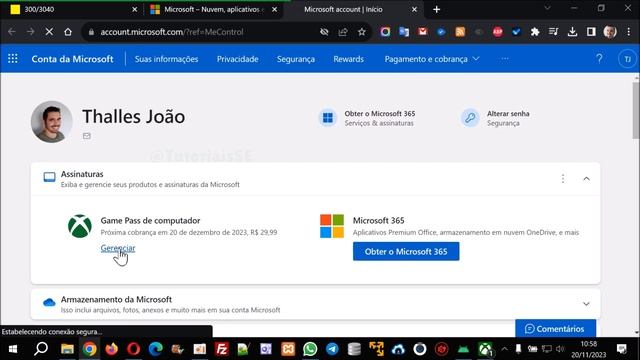Open the Microsoft apps grid launcher

[x=13, y=59]
